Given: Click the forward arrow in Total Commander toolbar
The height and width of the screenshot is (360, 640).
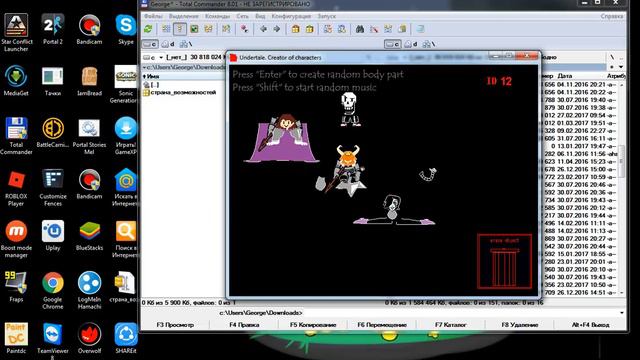Looking at the screenshot, I should click(x=277, y=29).
